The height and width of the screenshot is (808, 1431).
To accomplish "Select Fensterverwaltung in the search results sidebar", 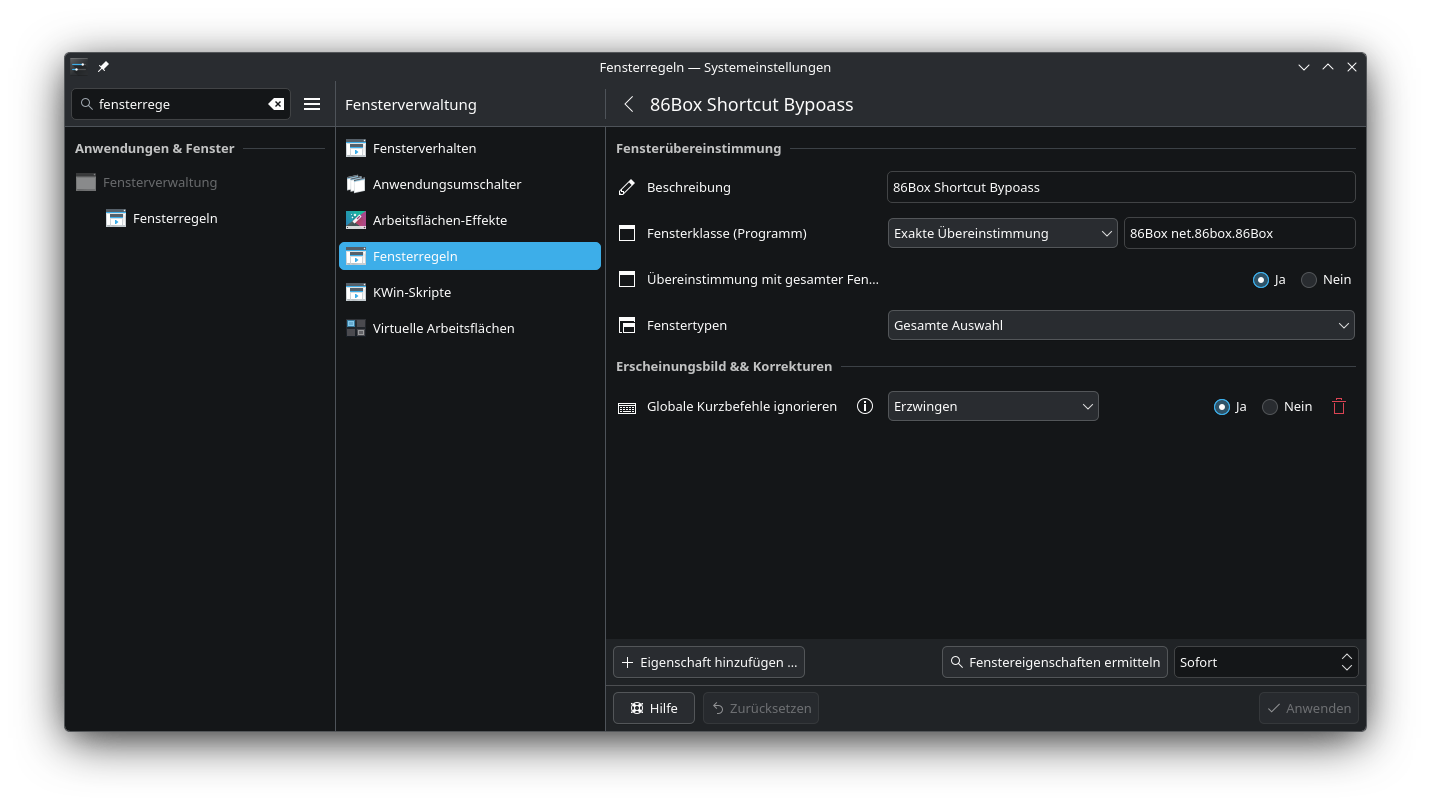I will [200, 182].
